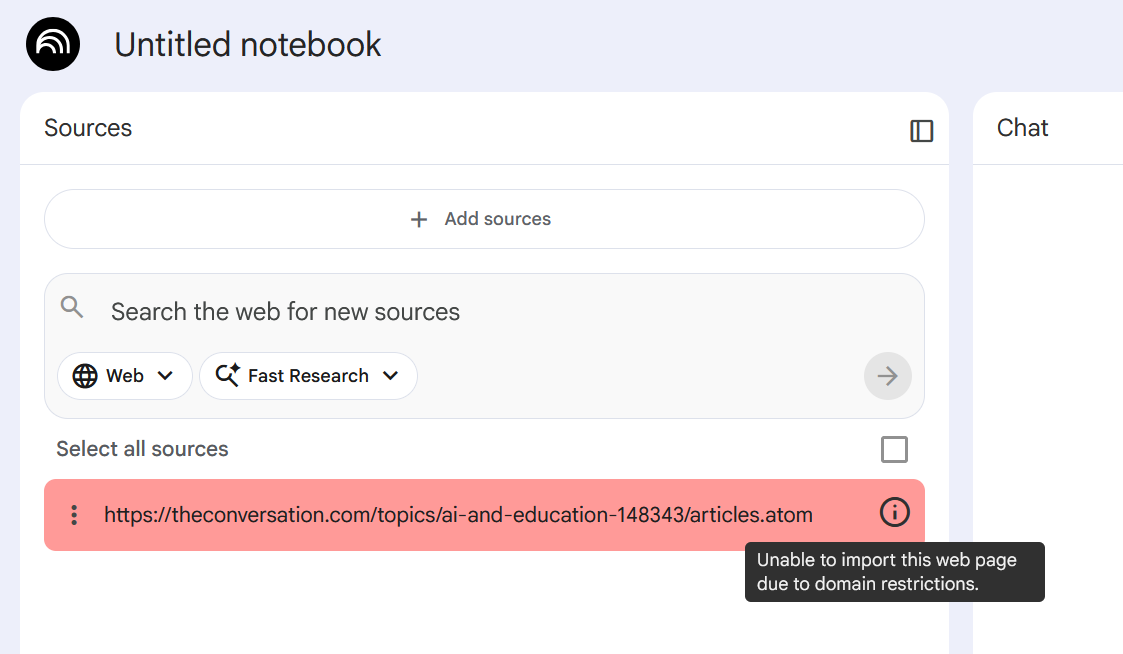
Task: Open the three-dot menu on the failed source
Action: pos(73,514)
